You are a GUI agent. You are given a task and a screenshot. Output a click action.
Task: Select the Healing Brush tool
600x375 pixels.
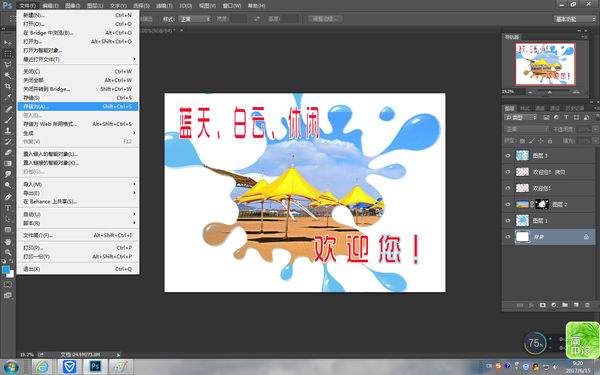pyautogui.click(x=8, y=108)
